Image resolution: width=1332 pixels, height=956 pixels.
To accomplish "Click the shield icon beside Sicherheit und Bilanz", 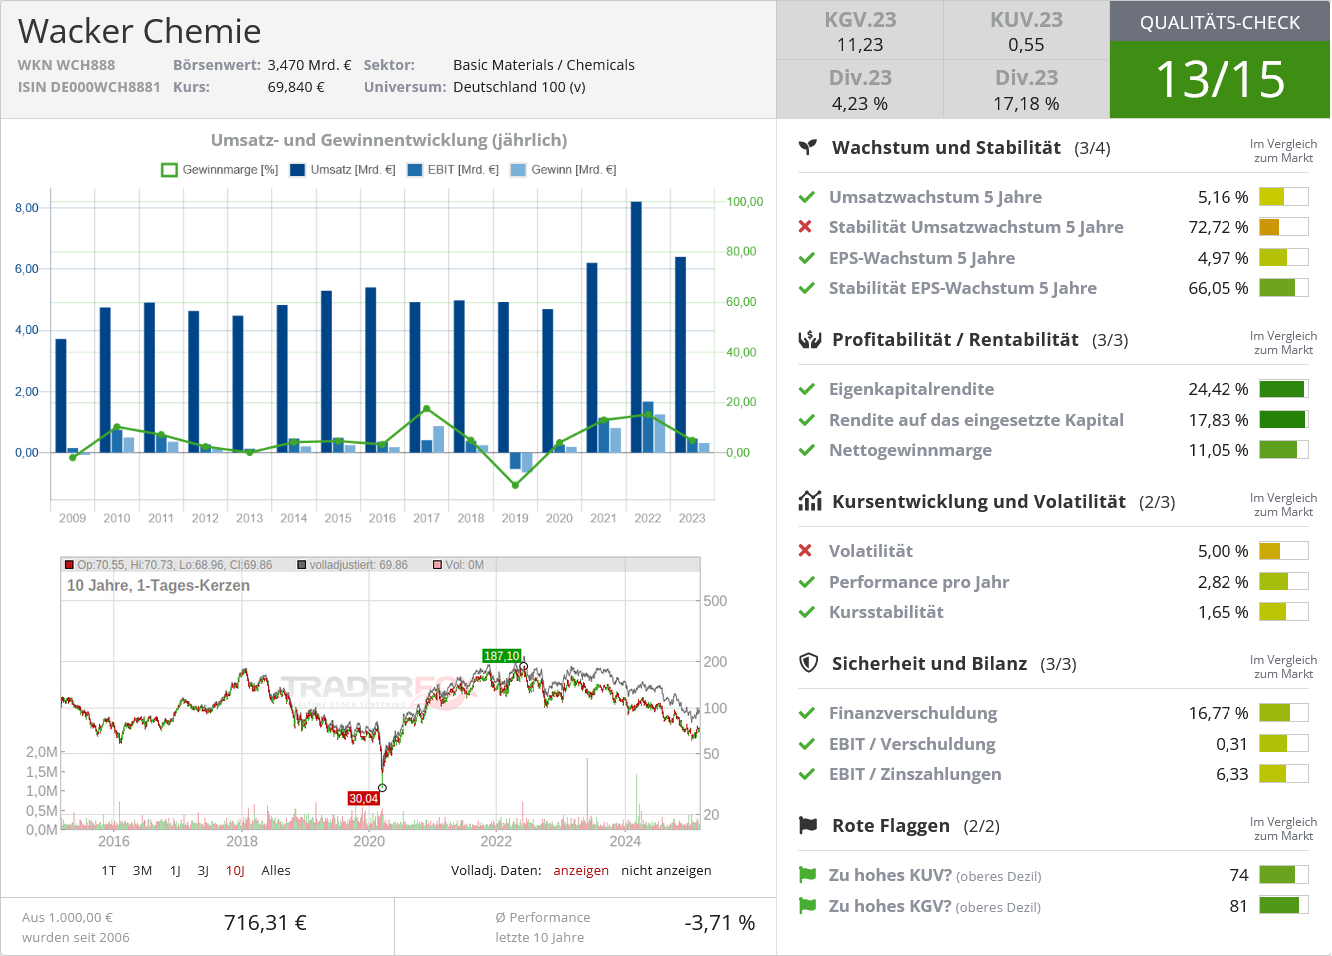I will [x=809, y=663].
